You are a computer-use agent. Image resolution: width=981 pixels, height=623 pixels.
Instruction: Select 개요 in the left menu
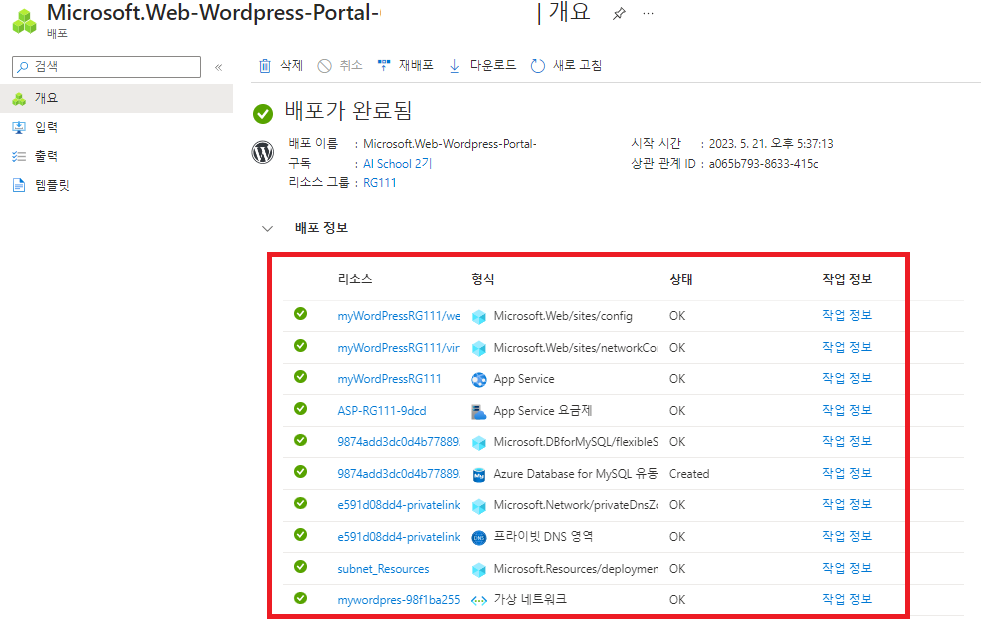(116, 98)
